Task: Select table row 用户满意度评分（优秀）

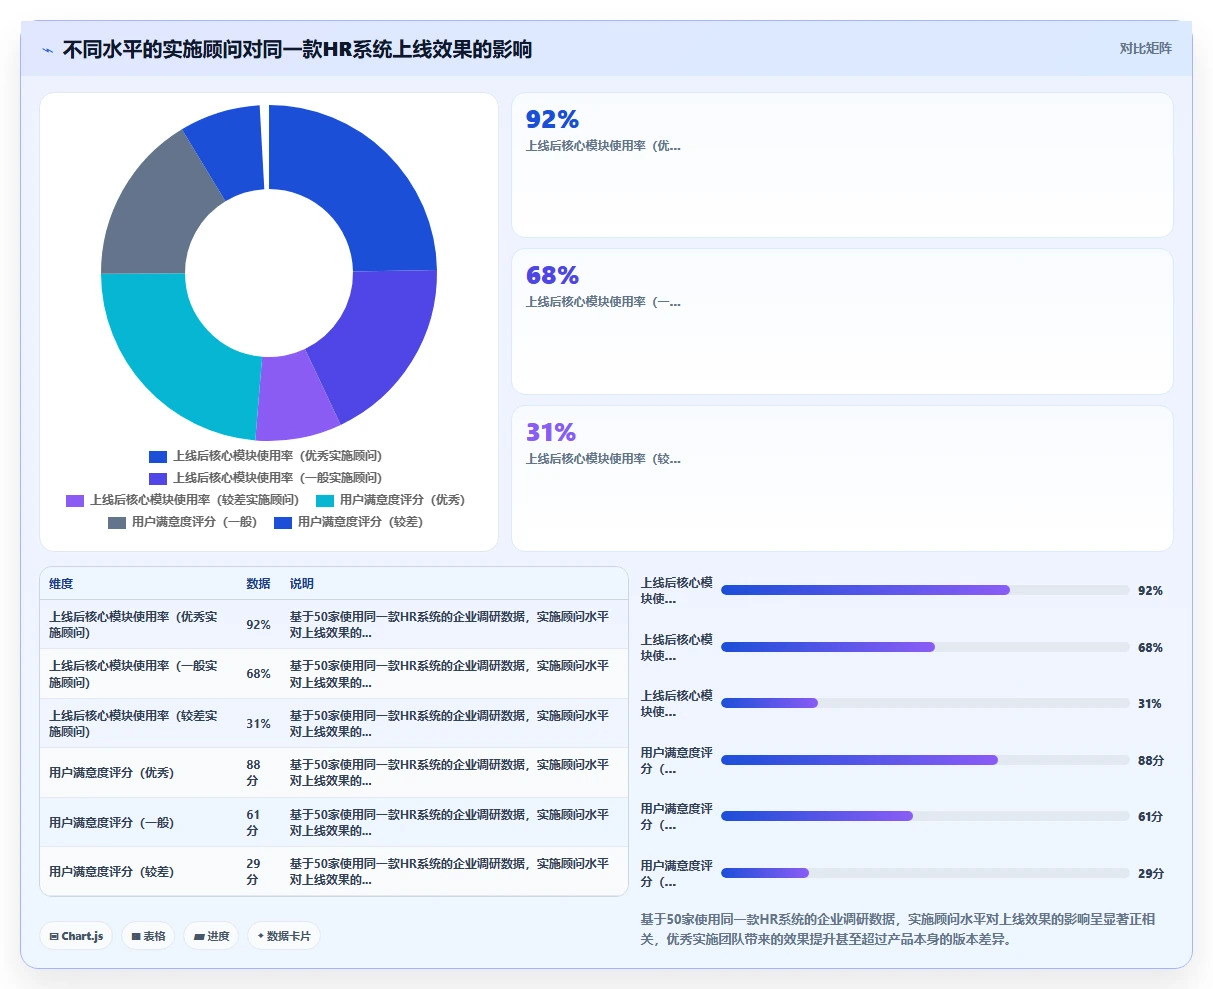Action: [x=334, y=773]
